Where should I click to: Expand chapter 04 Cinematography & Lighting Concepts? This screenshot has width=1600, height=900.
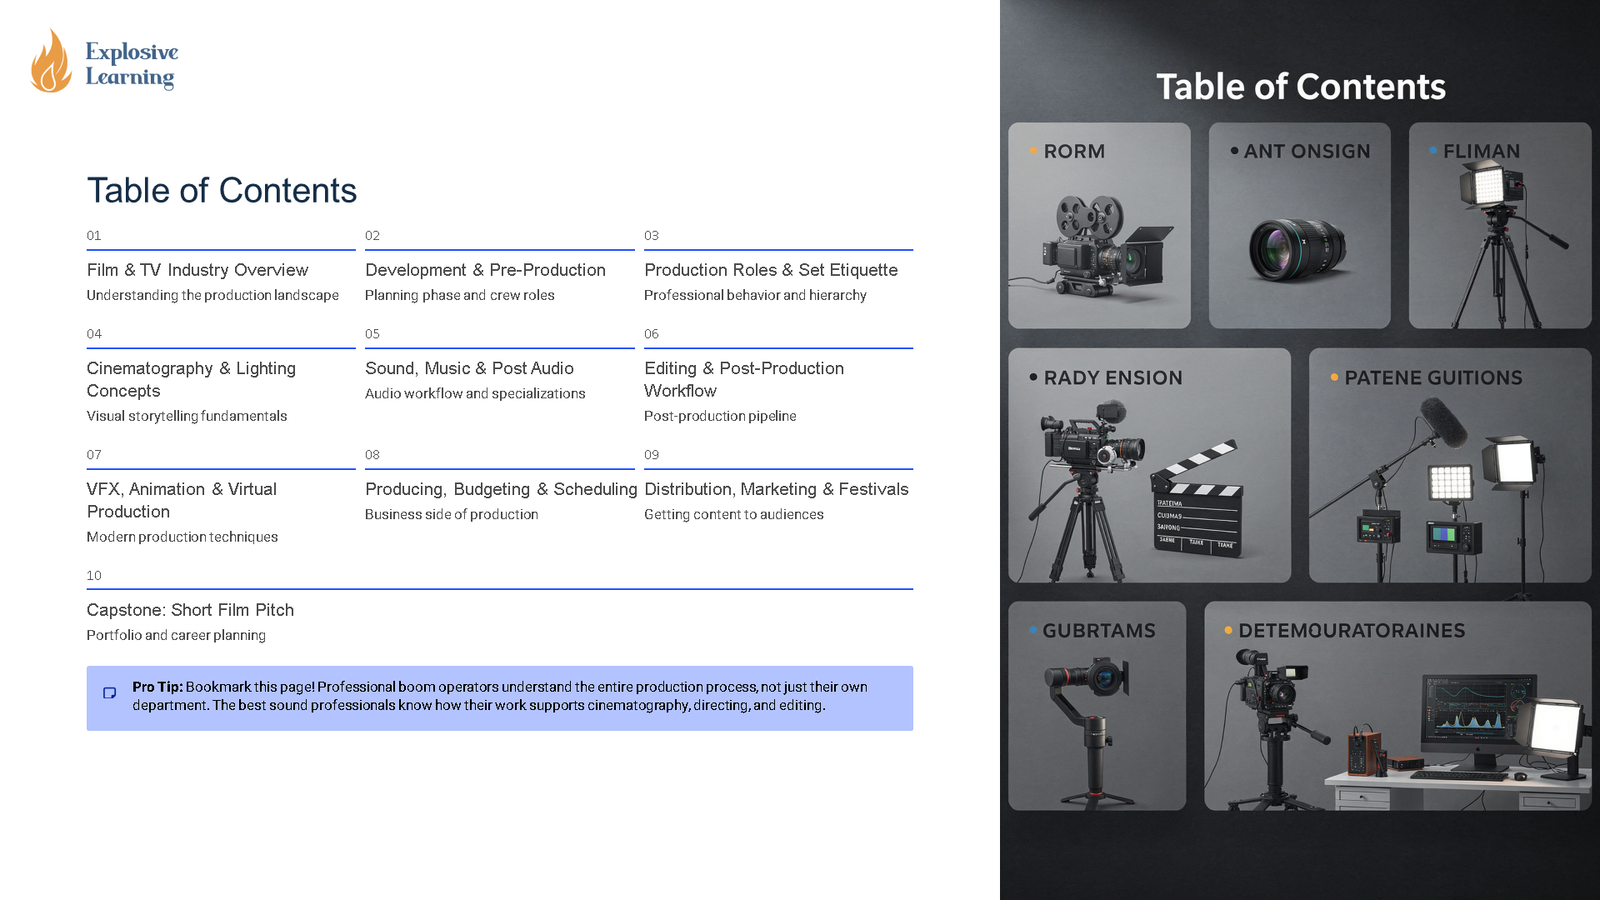tap(191, 379)
